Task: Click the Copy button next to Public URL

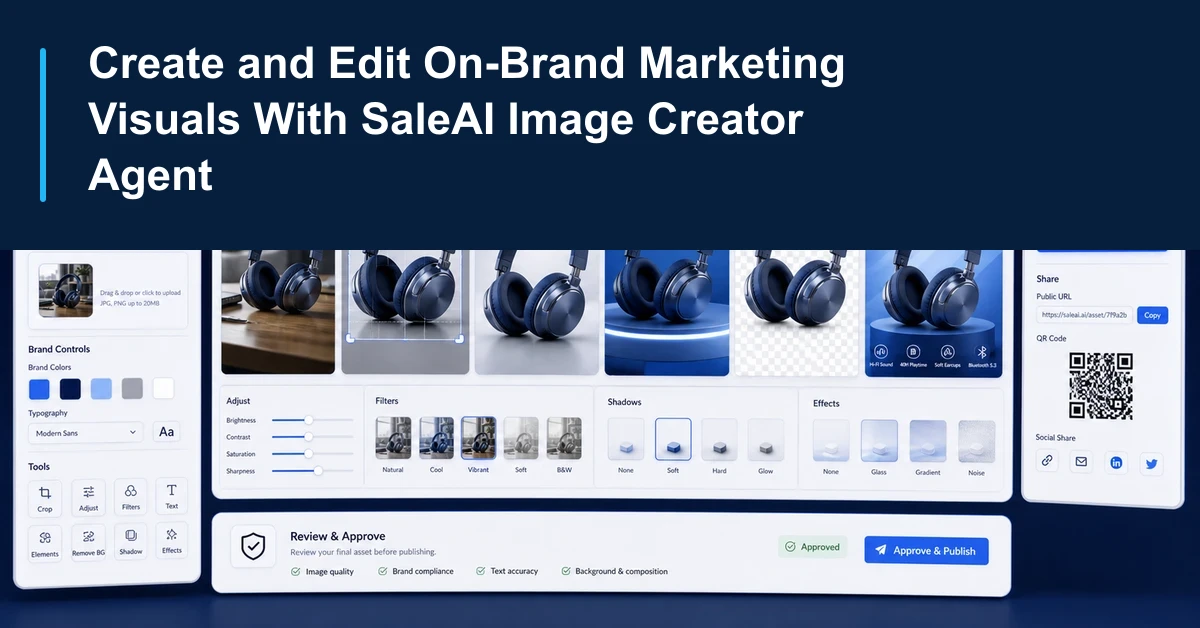Action: [1152, 315]
